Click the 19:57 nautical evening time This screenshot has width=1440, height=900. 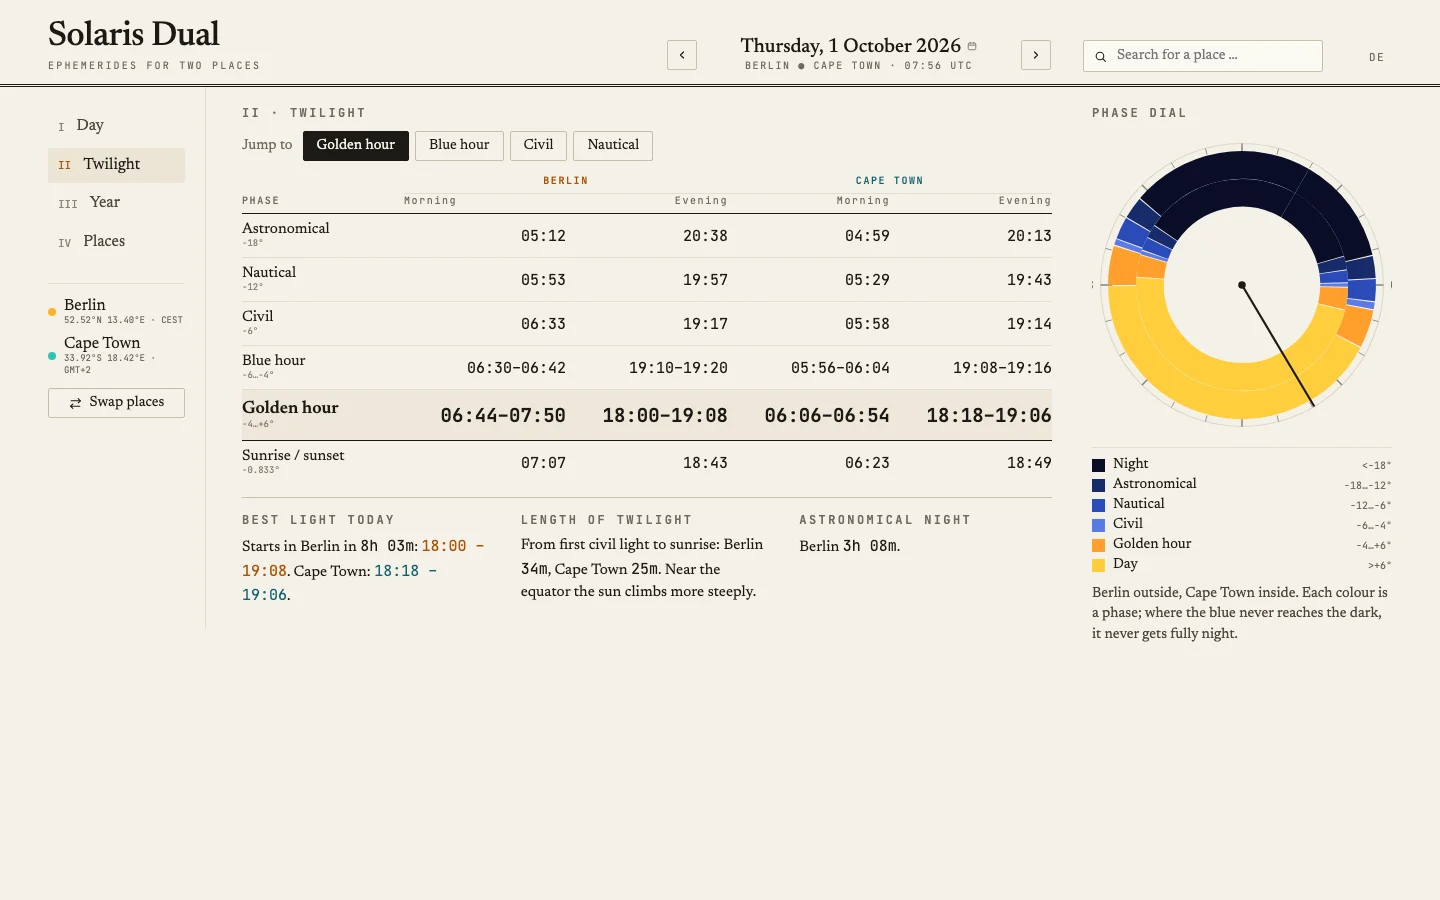[705, 280]
